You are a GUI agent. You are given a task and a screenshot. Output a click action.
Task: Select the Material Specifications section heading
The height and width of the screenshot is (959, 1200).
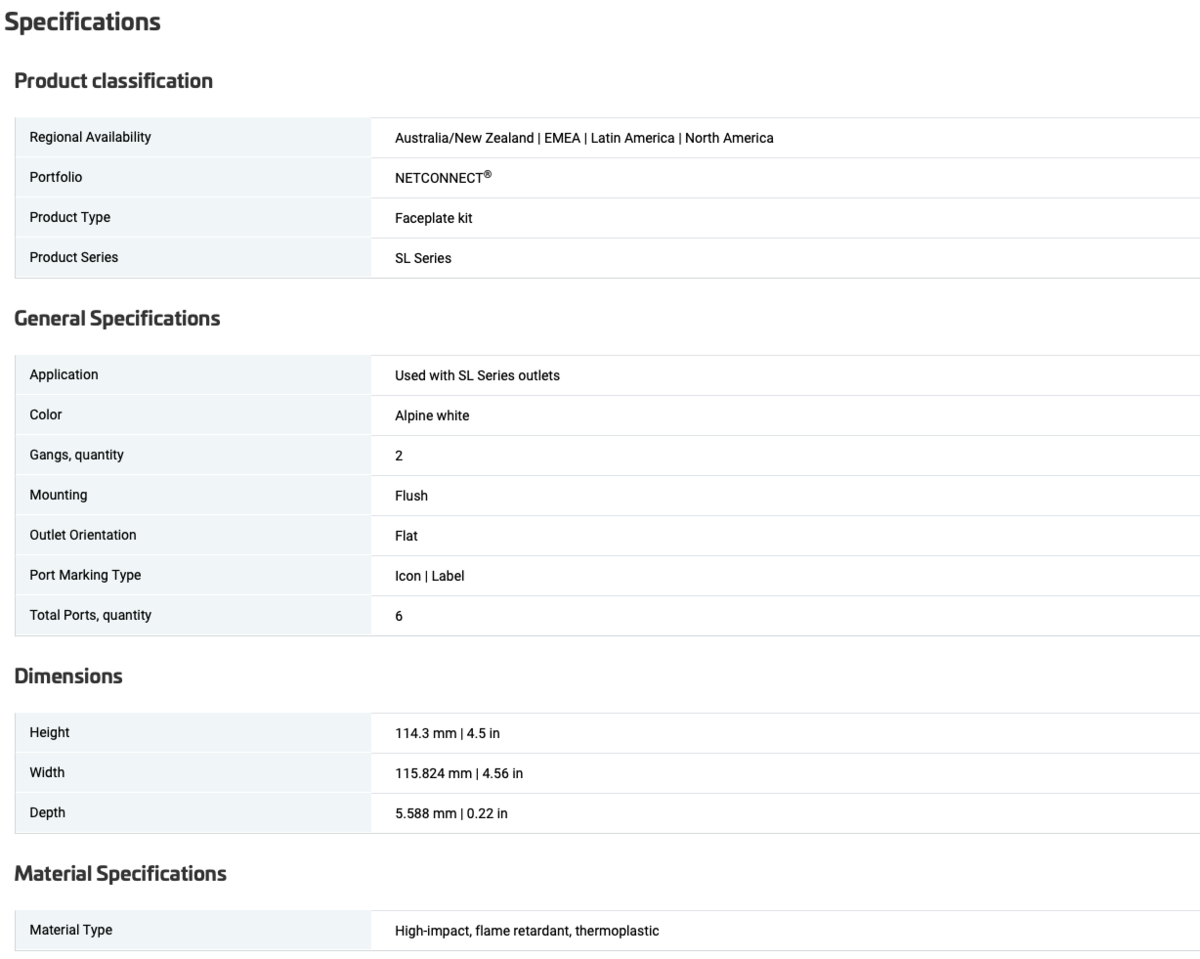[120, 874]
